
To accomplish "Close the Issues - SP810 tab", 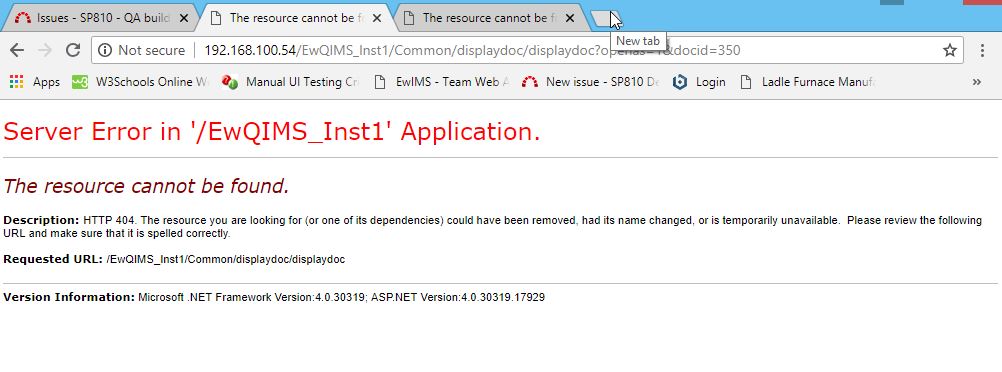I will pyautogui.click(x=184, y=19).
